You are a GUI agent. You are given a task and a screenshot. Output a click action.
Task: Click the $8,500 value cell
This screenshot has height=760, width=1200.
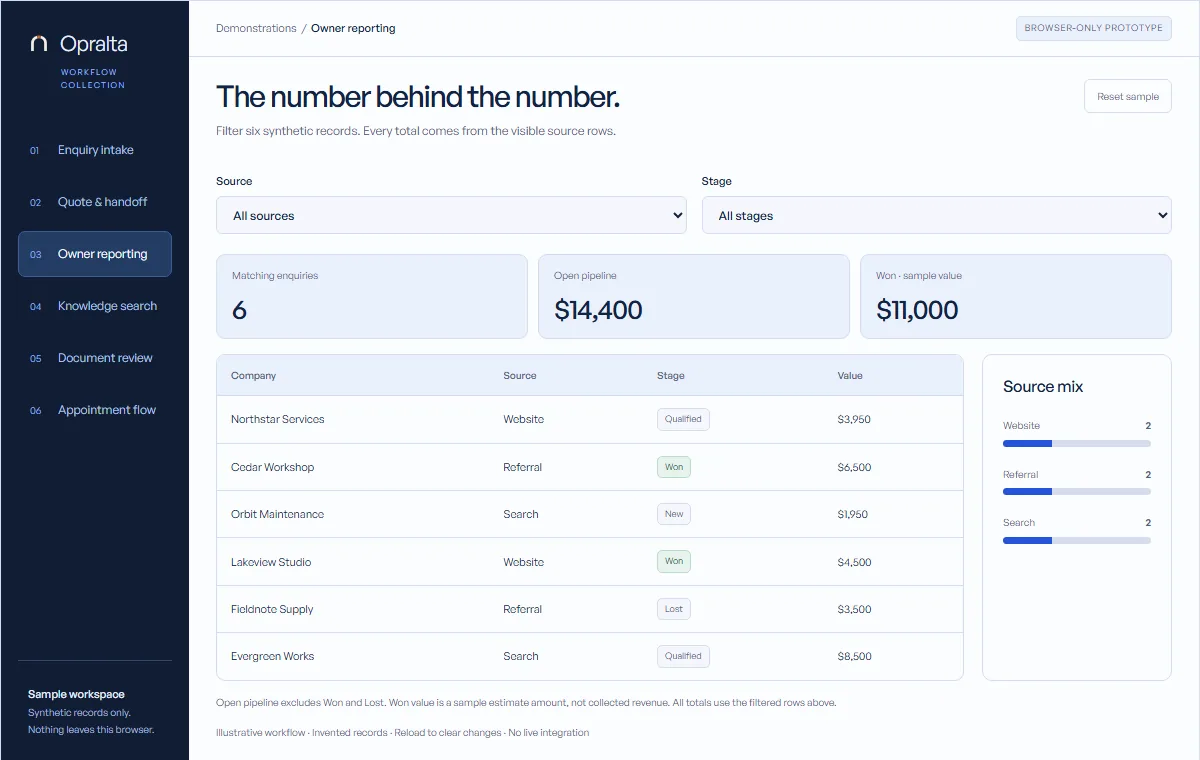pyautogui.click(x=855, y=656)
